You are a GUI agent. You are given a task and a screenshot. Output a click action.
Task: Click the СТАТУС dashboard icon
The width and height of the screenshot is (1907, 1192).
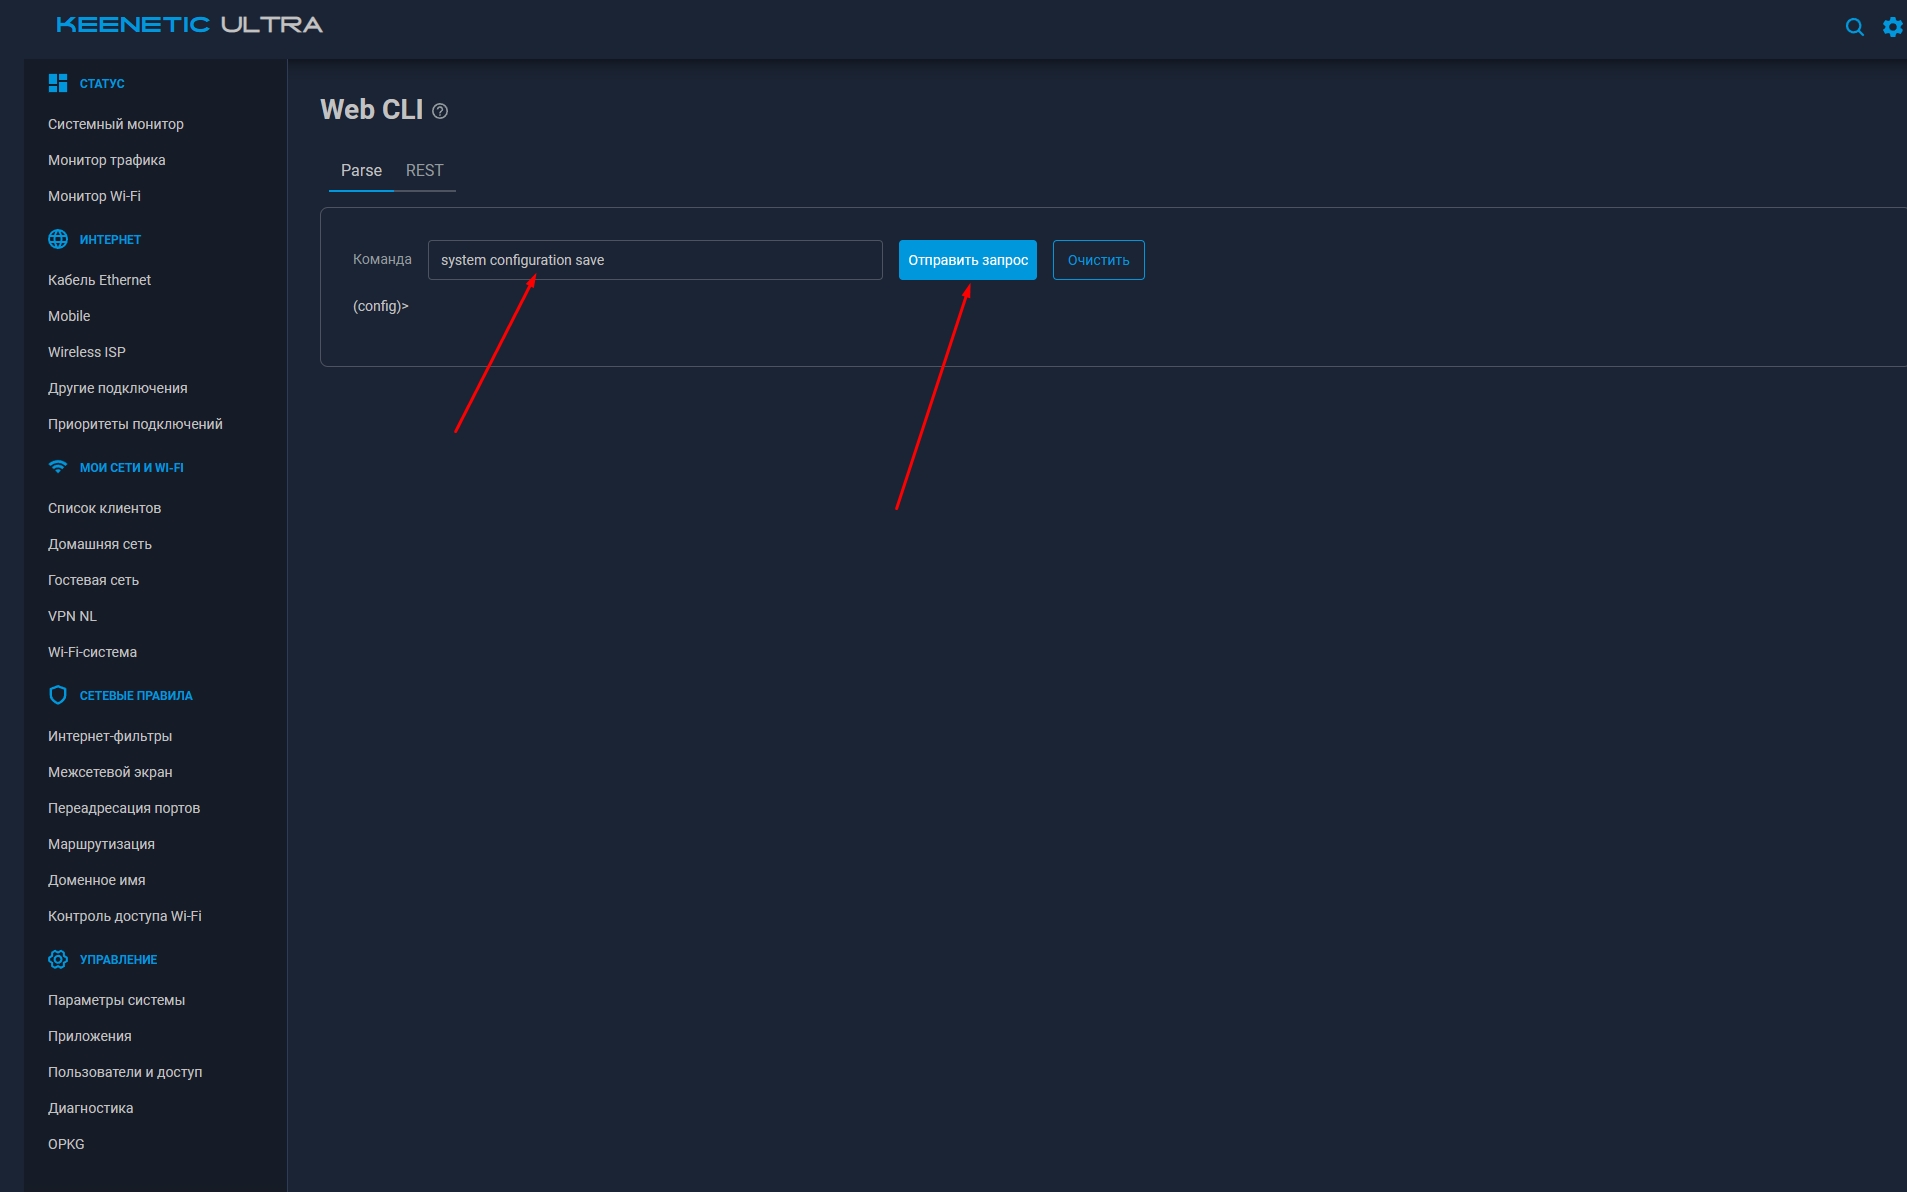click(58, 83)
